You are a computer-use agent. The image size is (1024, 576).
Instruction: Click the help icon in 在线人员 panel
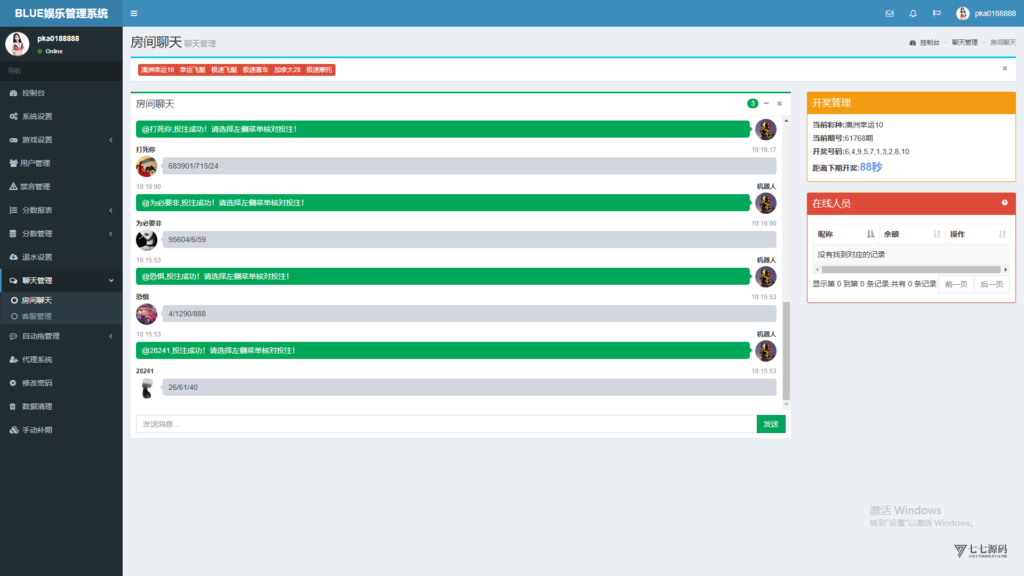(x=1004, y=203)
